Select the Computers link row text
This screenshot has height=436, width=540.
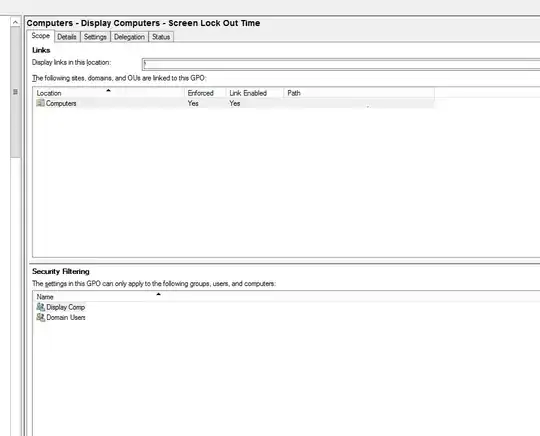61,103
